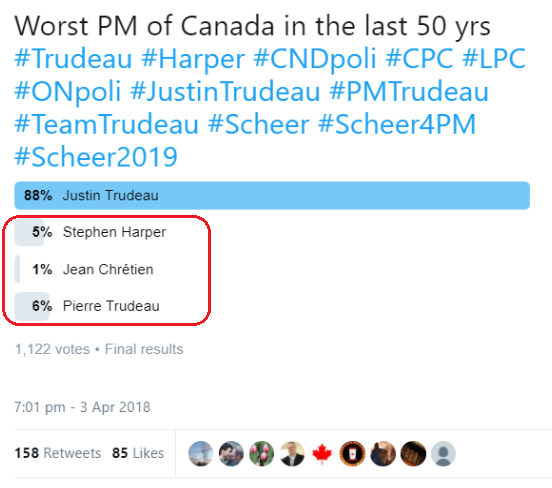
Task: Click the first liker's avatar
Action: coord(201,453)
